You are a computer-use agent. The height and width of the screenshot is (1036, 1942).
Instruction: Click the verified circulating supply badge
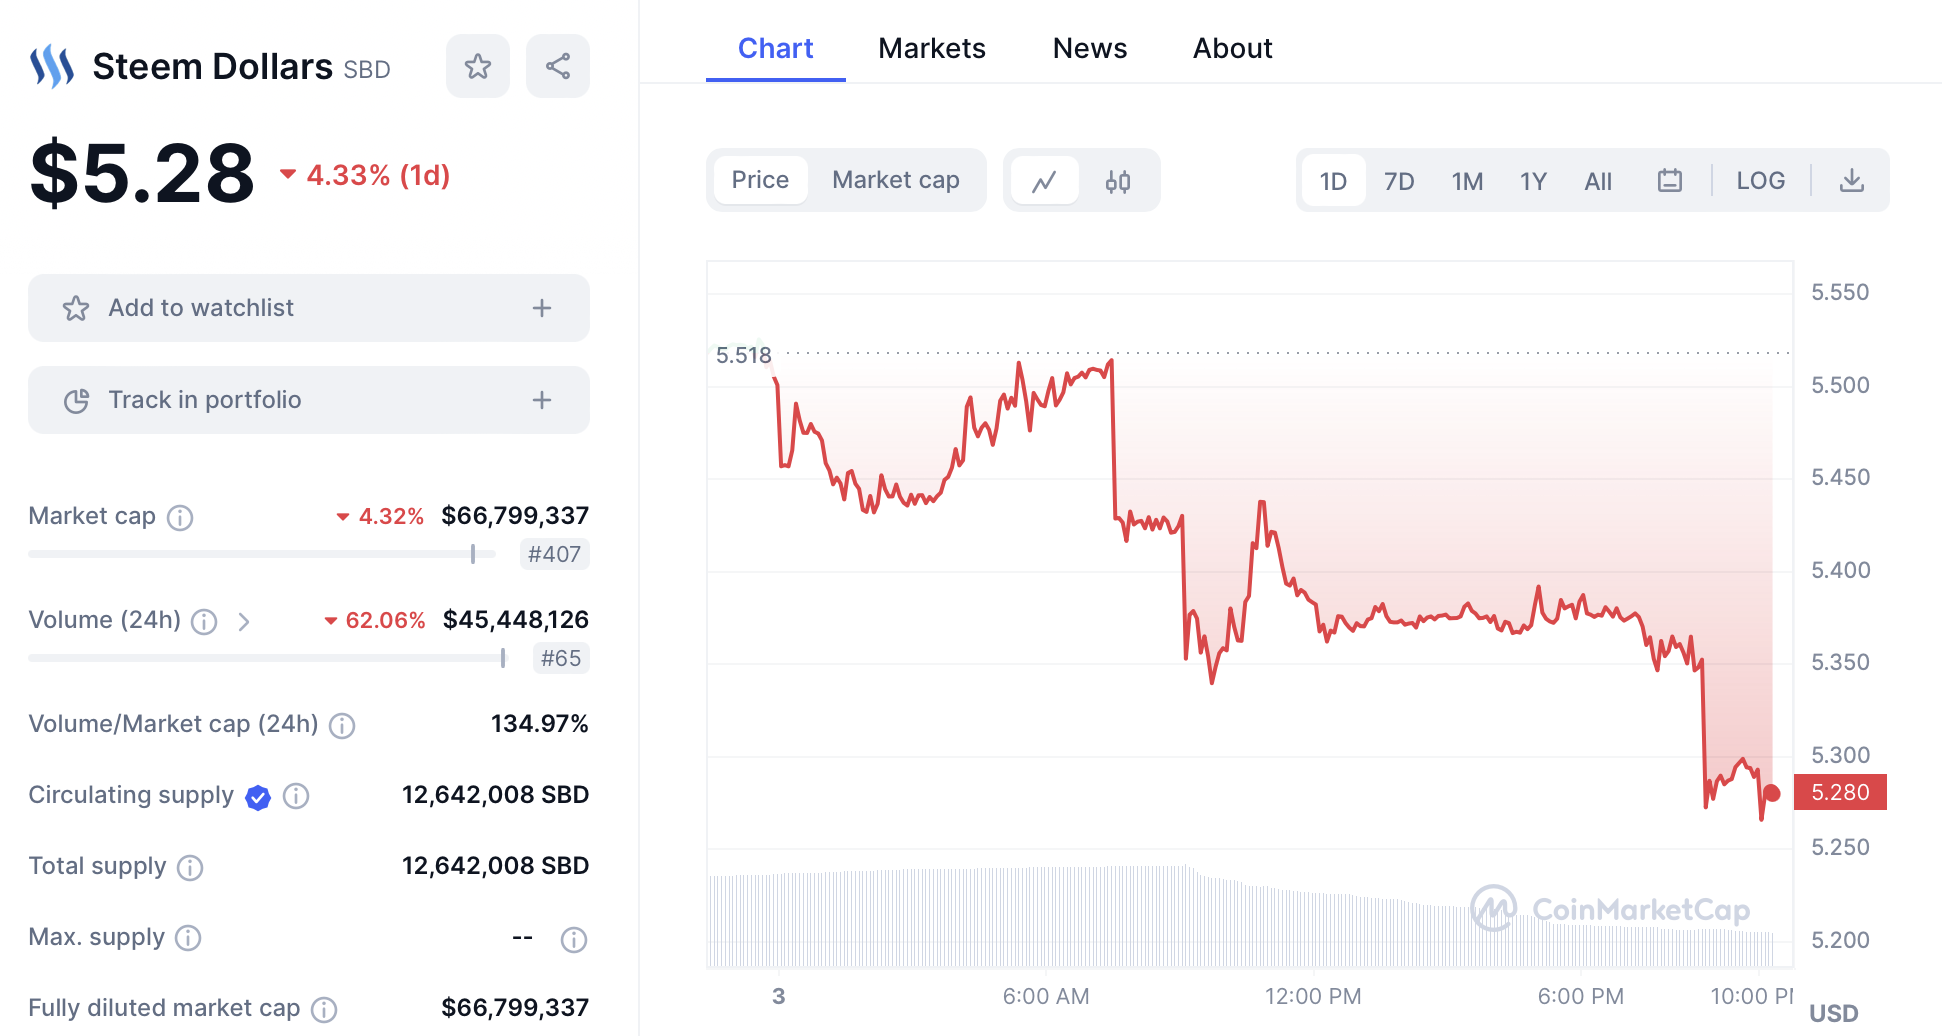coord(258,797)
